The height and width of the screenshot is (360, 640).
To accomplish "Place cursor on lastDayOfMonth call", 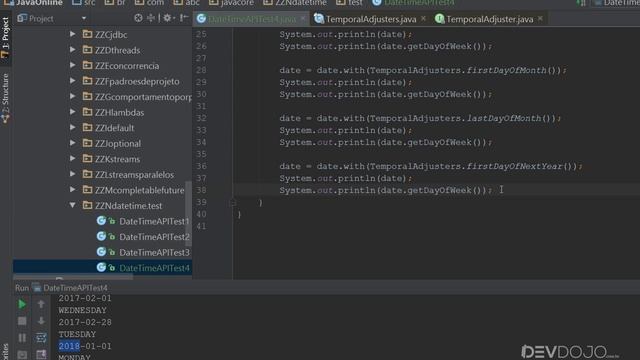I will [504, 118].
